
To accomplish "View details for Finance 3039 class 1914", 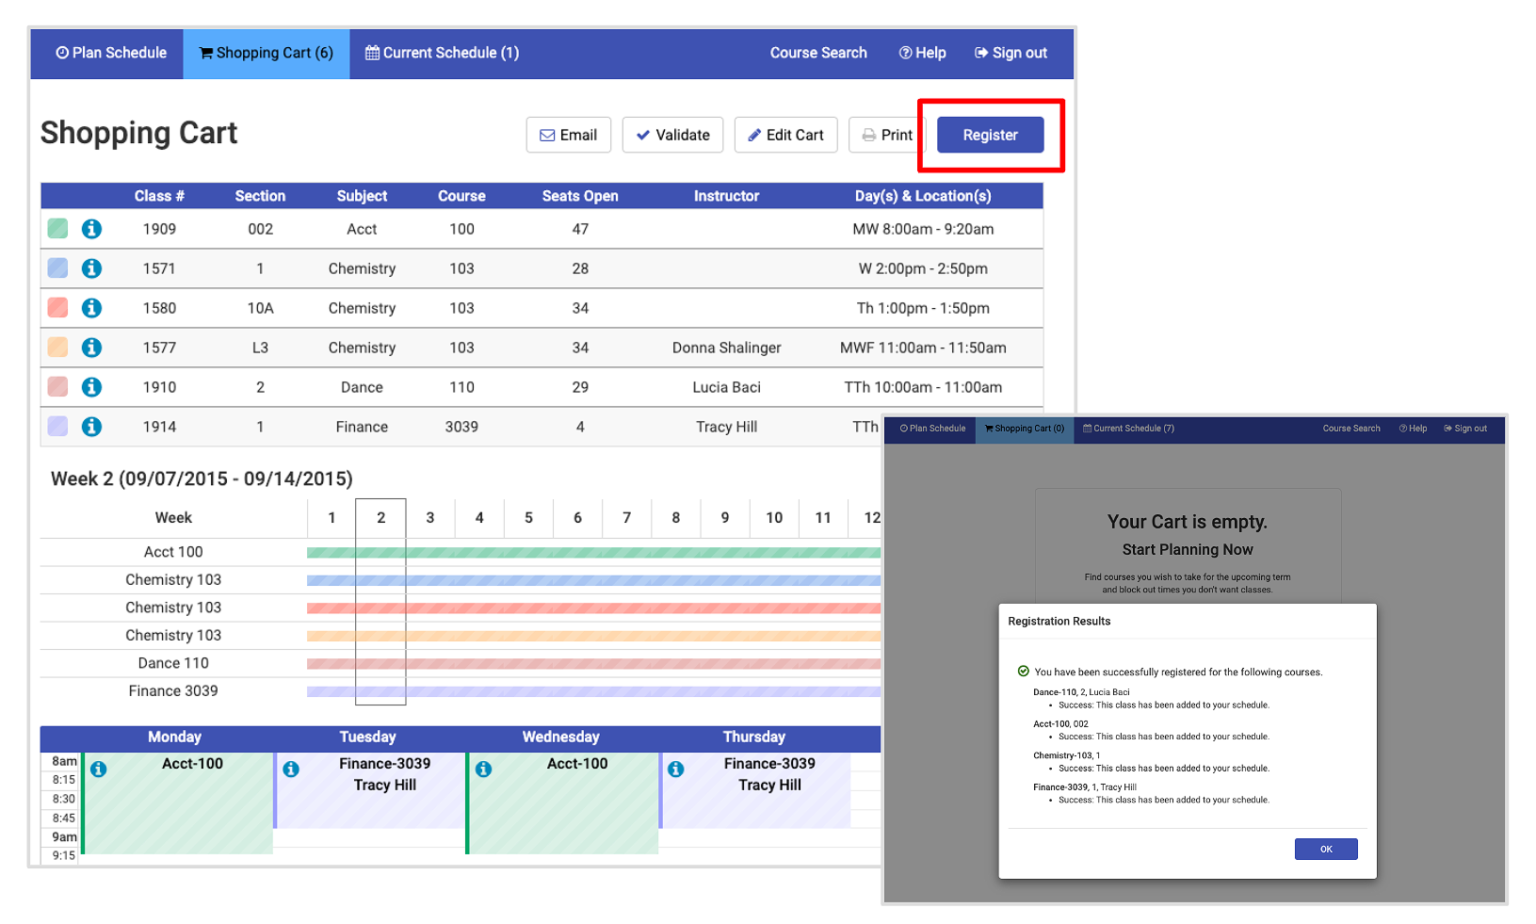I will (91, 427).
